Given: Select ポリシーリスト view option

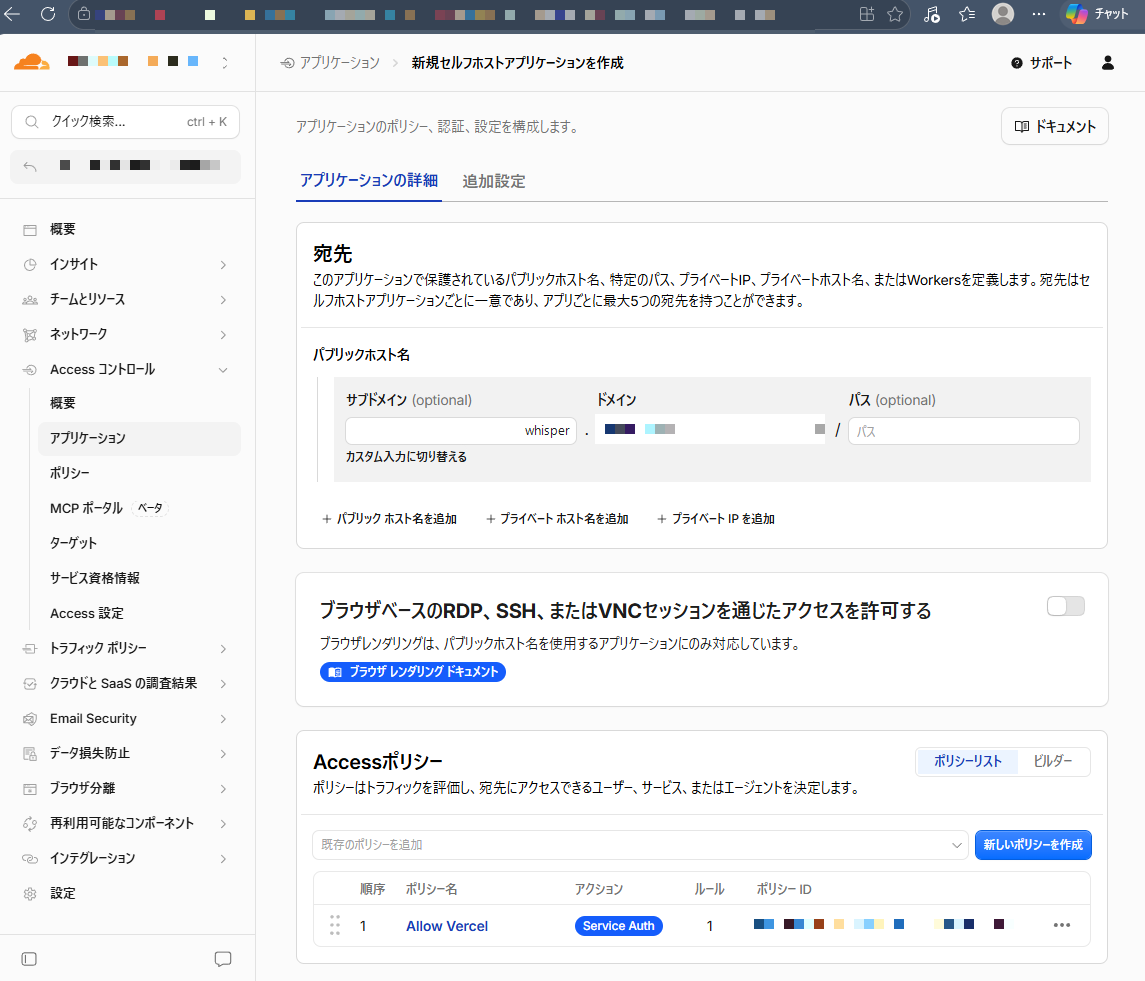Looking at the screenshot, I should tap(968, 761).
